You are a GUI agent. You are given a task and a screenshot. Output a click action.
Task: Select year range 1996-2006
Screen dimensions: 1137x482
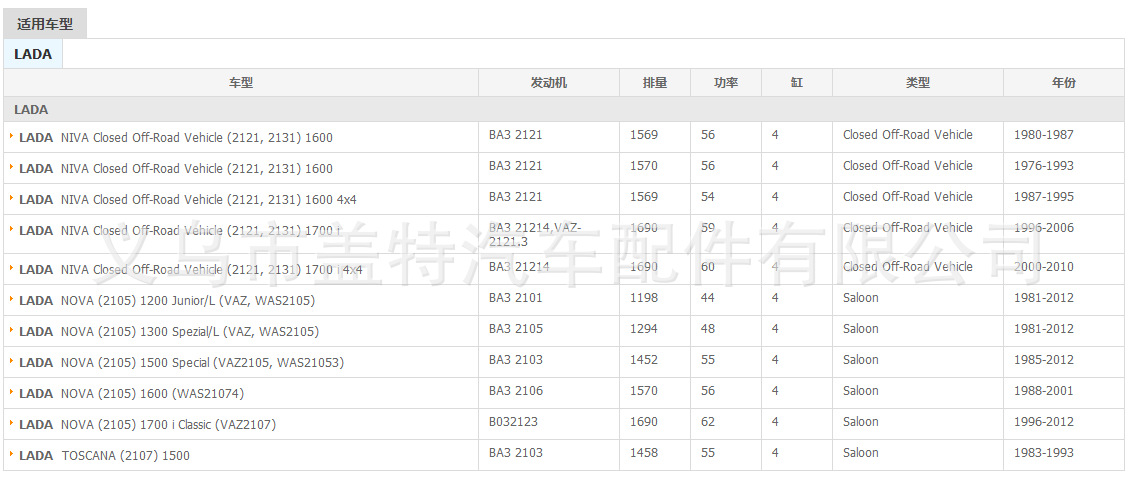(1043, 228)
